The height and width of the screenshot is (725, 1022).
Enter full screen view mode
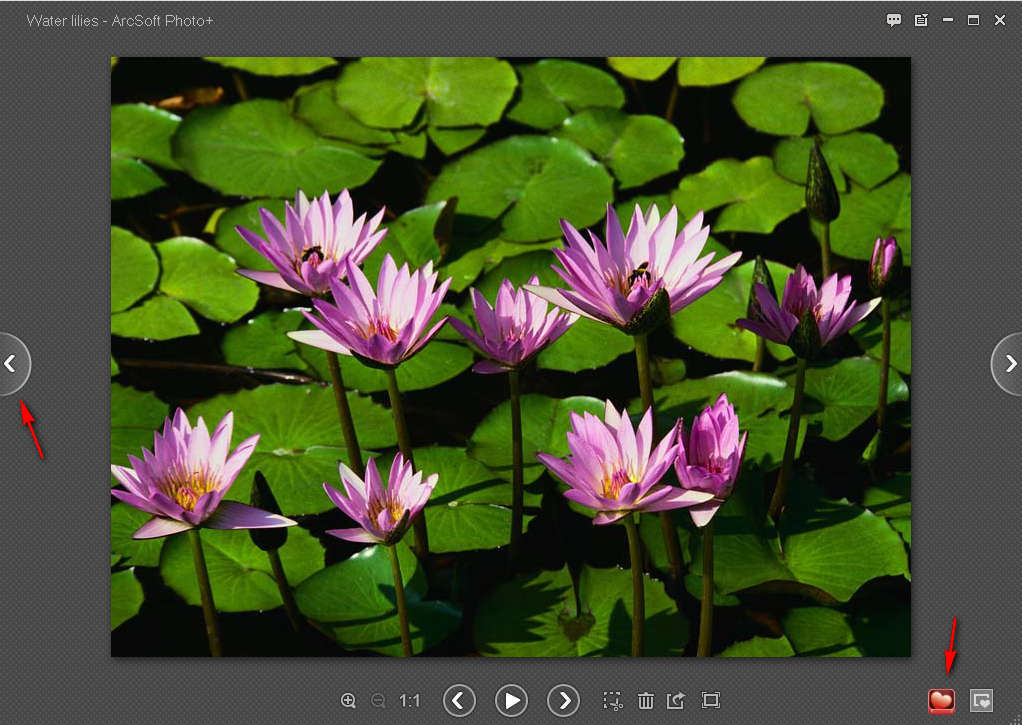click(x=711, y=701)
